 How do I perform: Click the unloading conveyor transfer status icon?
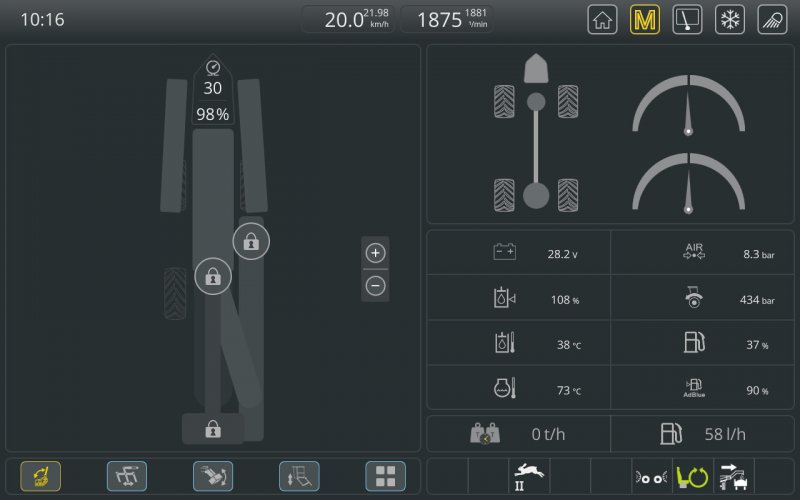point(734,477)
